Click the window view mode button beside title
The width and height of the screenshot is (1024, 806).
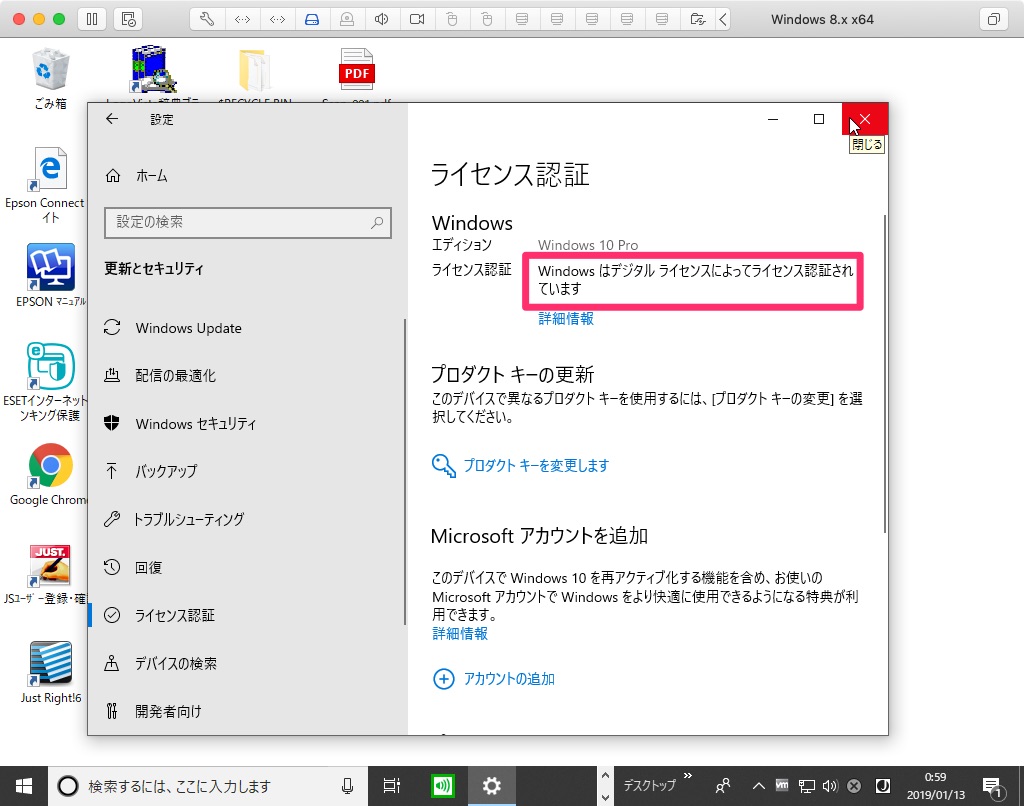click(993, 19)
